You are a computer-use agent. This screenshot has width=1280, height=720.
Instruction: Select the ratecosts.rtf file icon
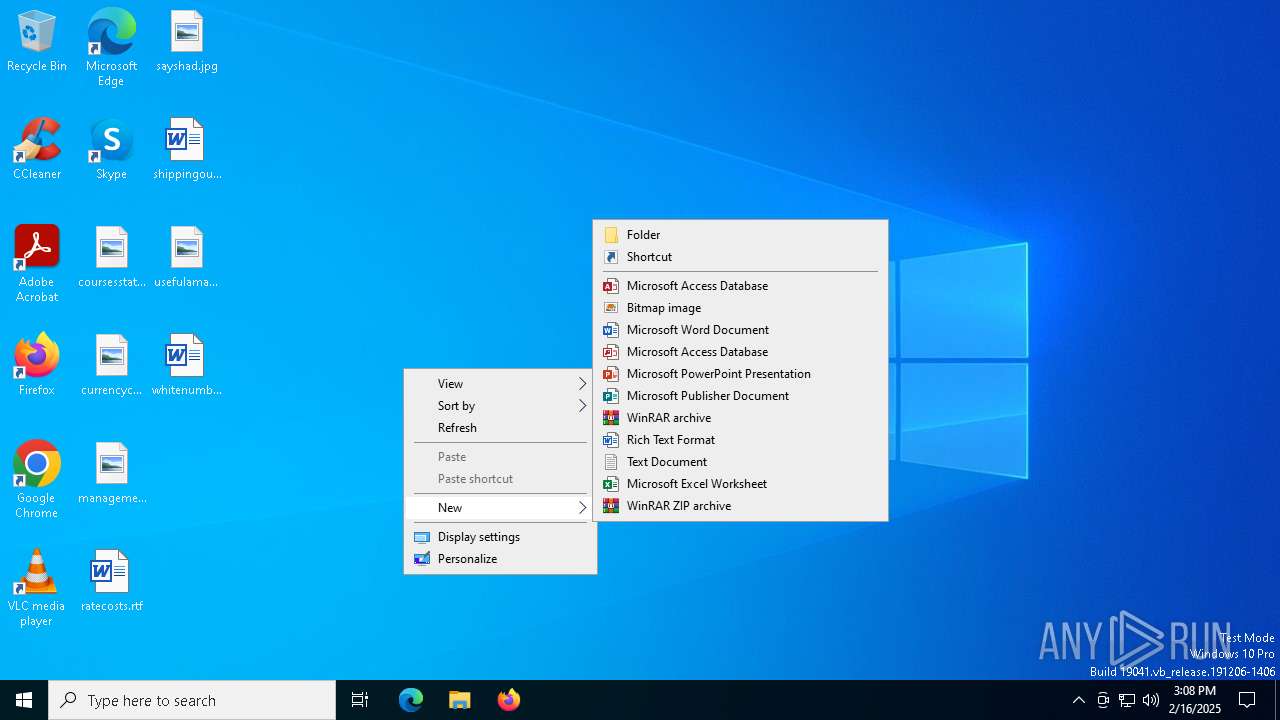point(112,582)
